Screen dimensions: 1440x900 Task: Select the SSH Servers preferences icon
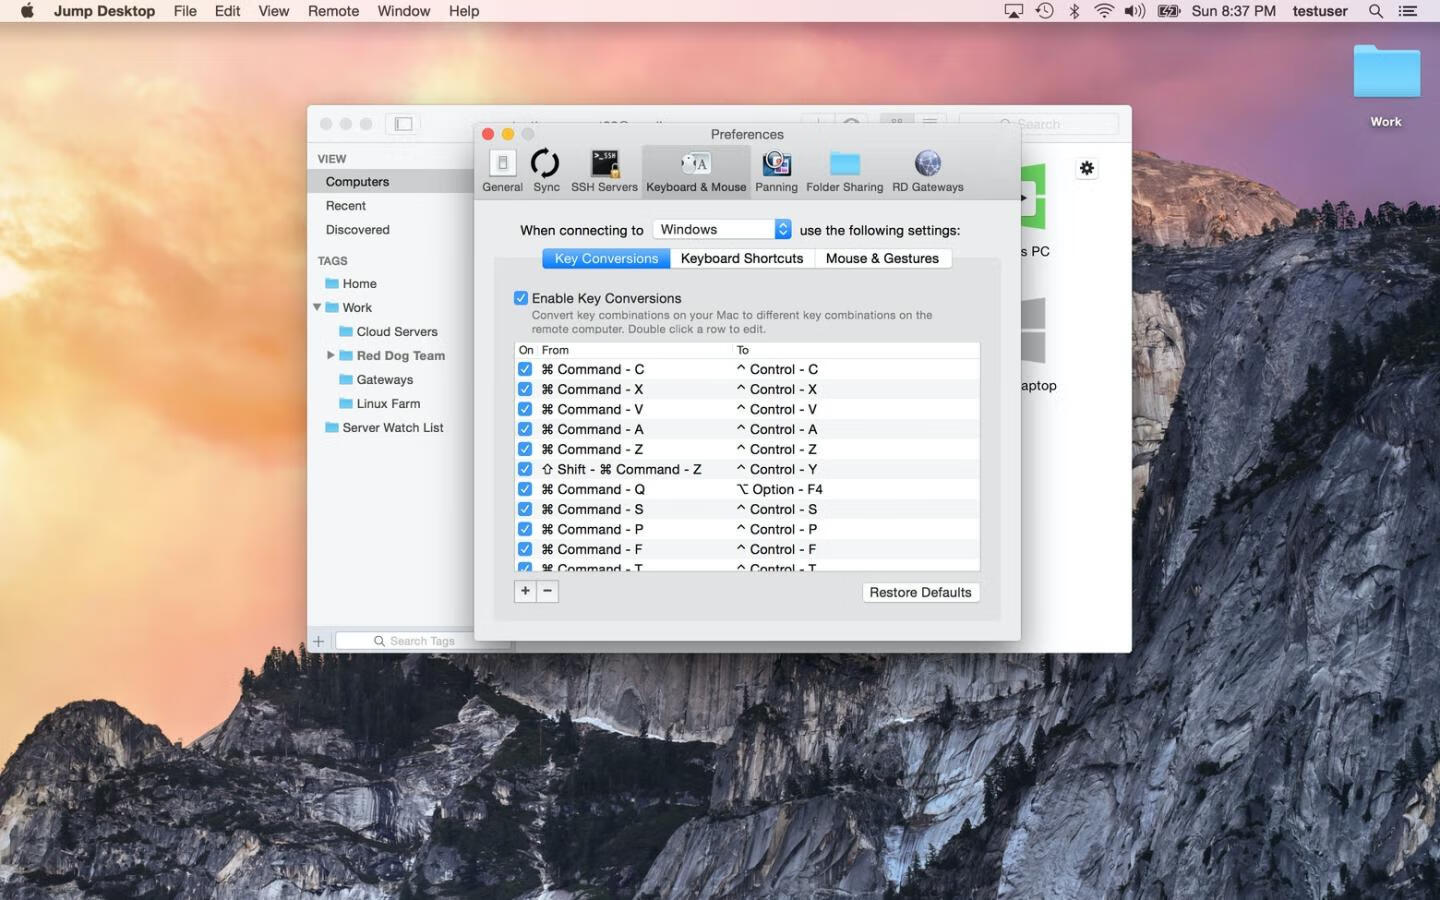click(x=604, y=170)
